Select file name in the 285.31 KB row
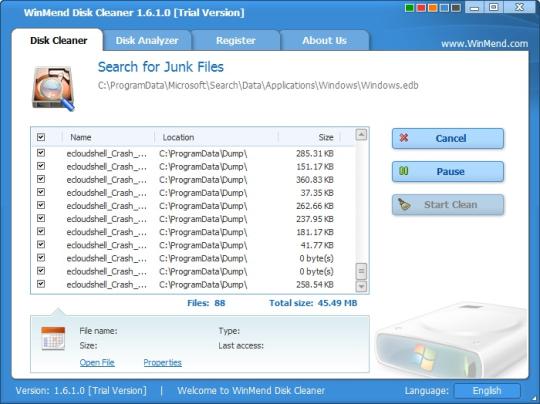The height and width of the screenshot is (404, 540). [x=107, y=154]
